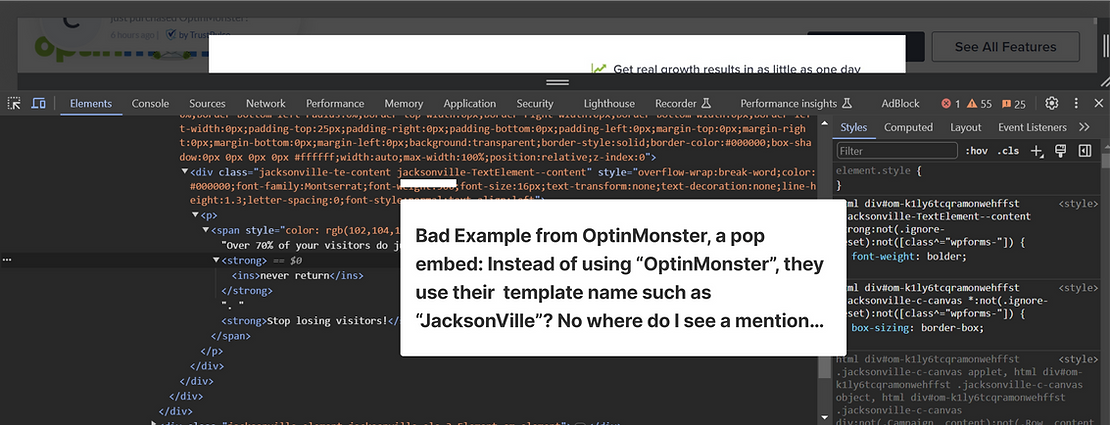Open the Memory tab

(x=404, y=103)
